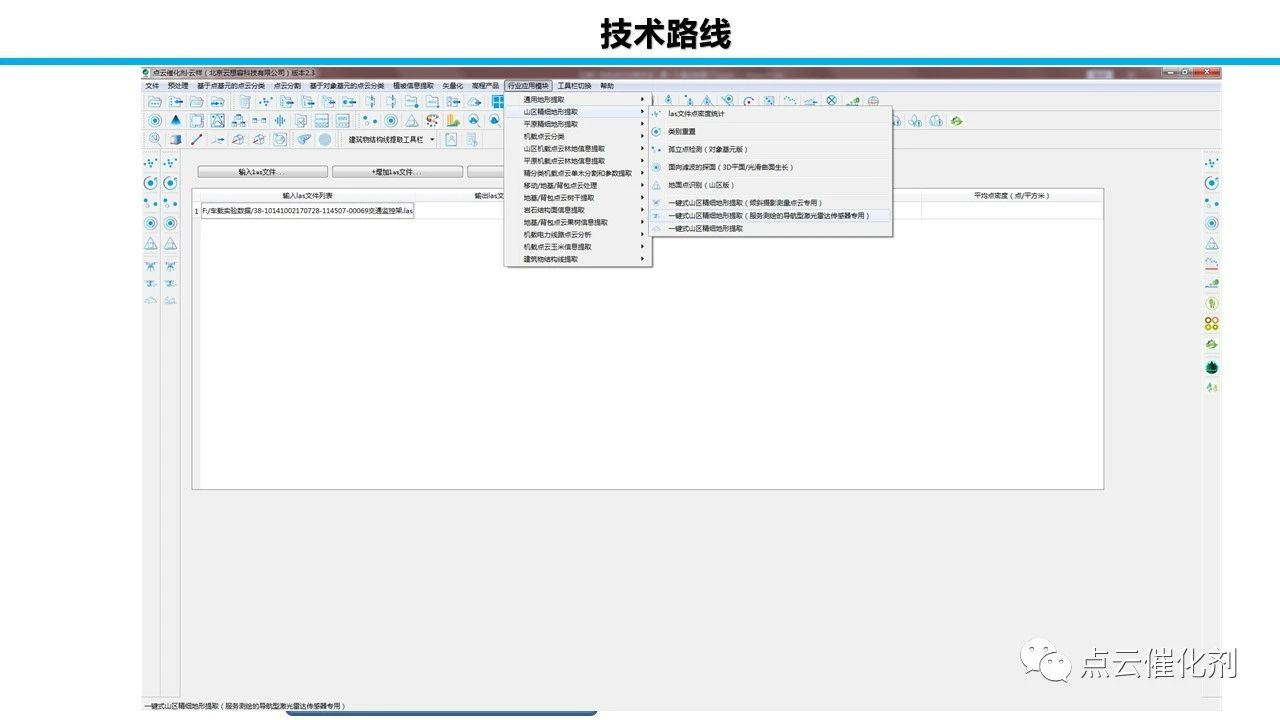The image size is (1280, 720).
Task: Click triangle icon in outermost left sidebar column
Action: pyautogui.click(x=151, y=243)
